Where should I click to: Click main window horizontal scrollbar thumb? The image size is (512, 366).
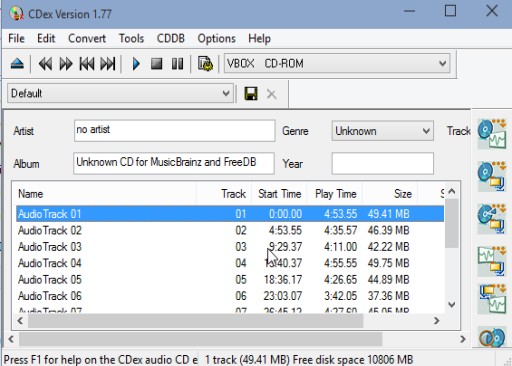point(201,339)
